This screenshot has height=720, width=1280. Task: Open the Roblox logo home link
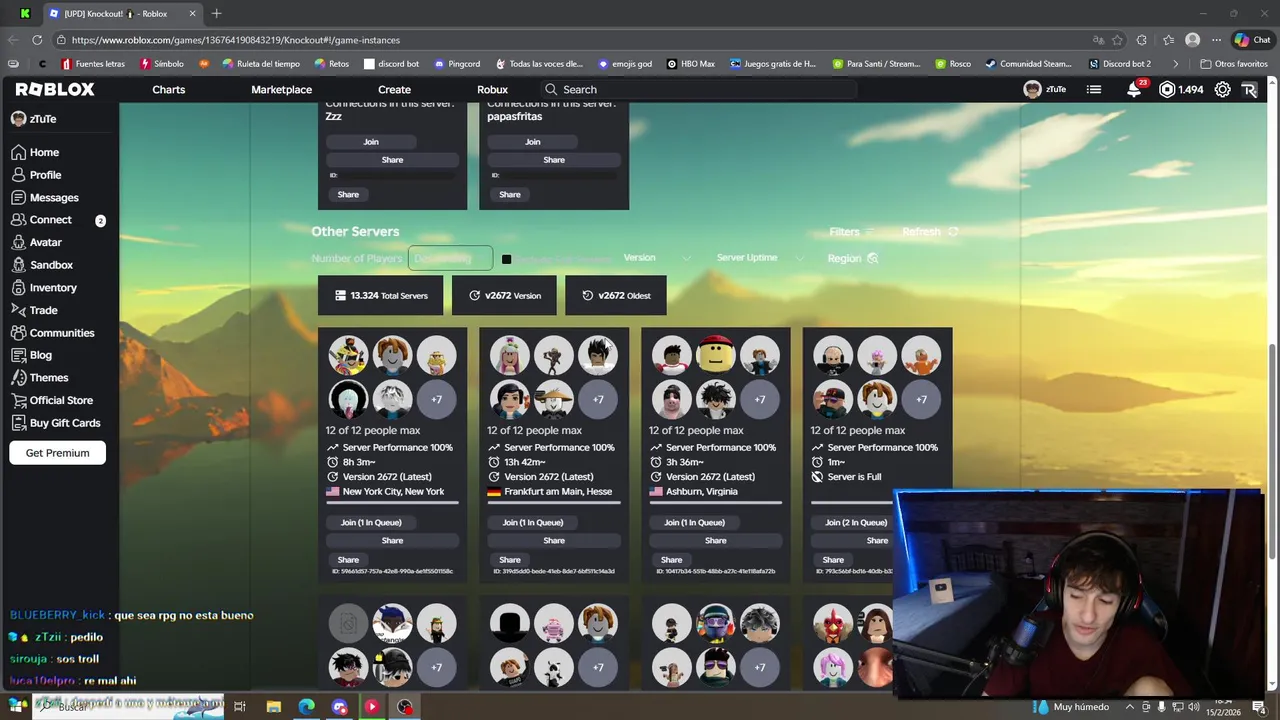tap(55, 89)
